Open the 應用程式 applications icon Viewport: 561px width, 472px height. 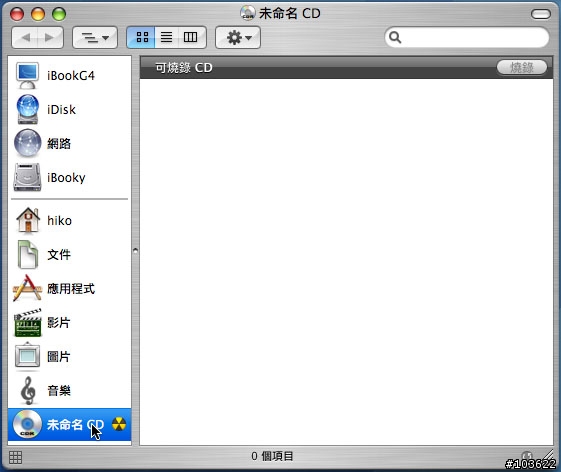coord(27,288)
